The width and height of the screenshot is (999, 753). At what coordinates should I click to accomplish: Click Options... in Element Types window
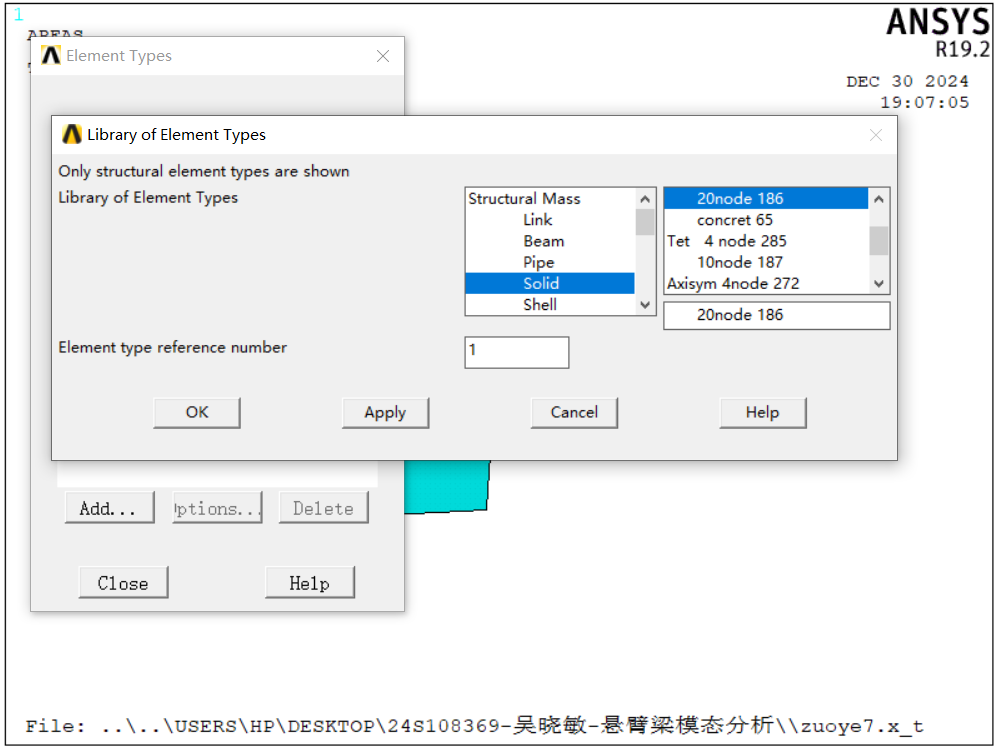[x=217, y=508]
